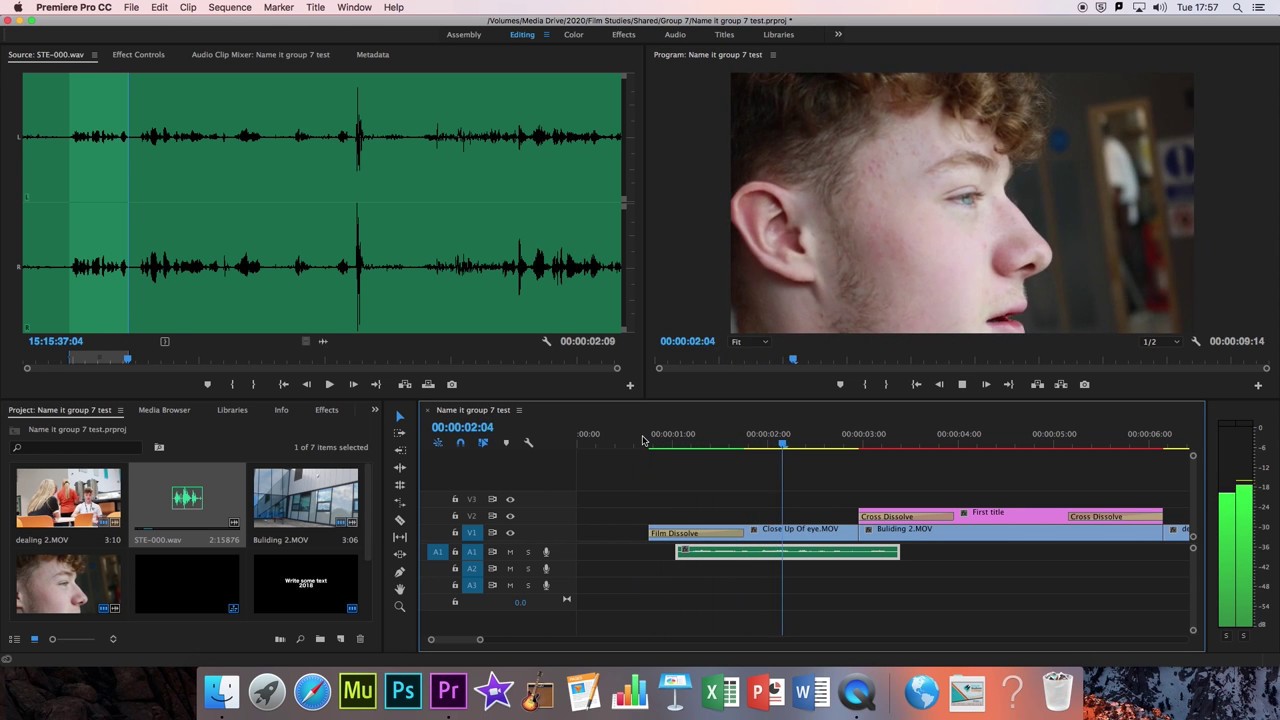Pick the Zoom tool magnifier
Image resolution: width=1280 pixels, height=720 pixels.
pyautogui.click(x=400, y=607)
